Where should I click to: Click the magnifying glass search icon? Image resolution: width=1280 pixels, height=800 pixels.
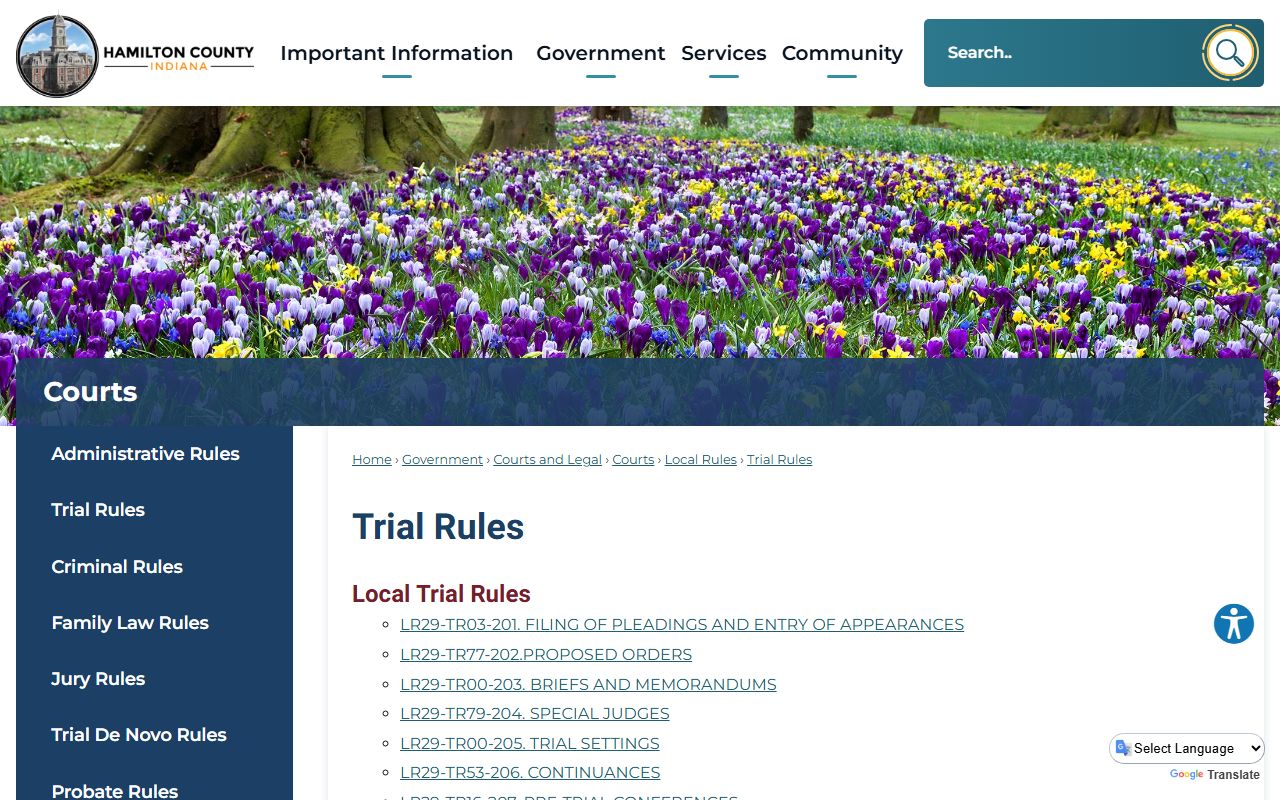pos(1230,53)
